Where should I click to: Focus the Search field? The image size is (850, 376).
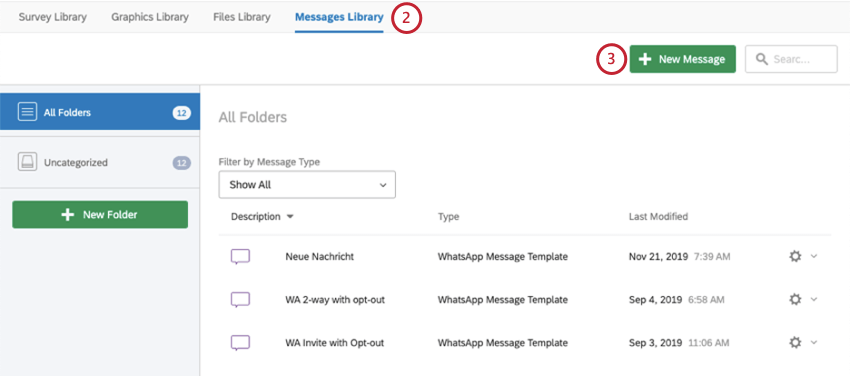coord(791,59)
